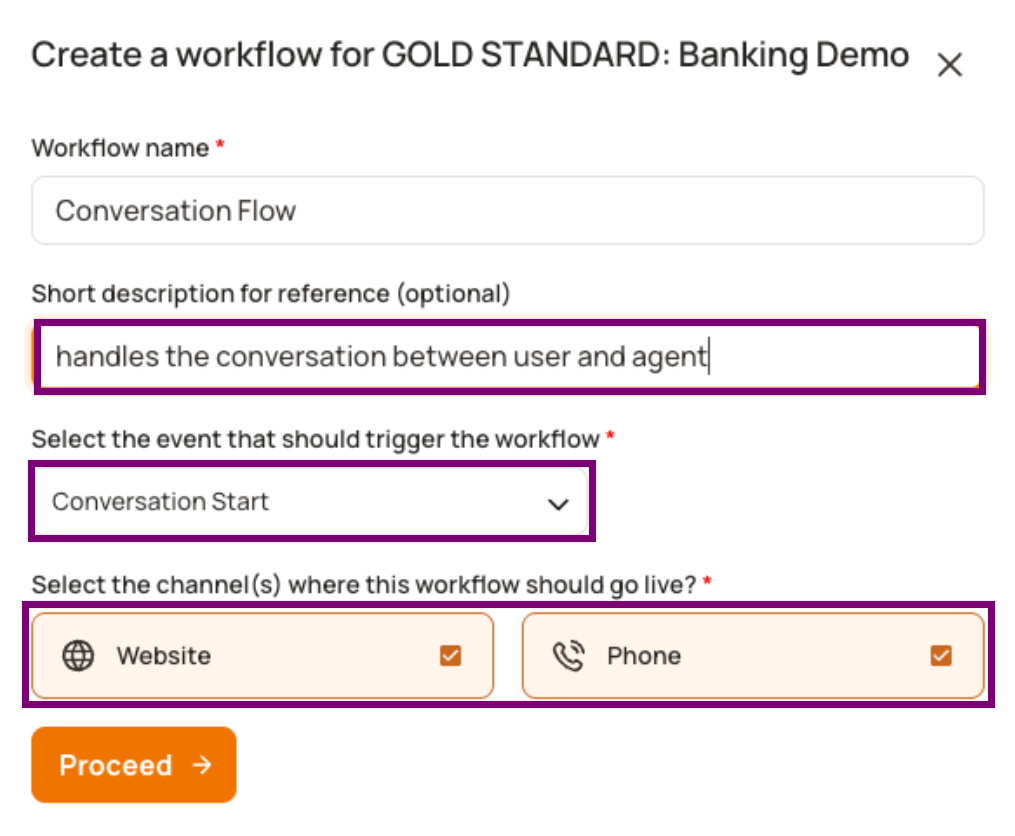Open the Conversation Start dropdown
Viewport: 1015px width, 836px height.
(x=311, y=502)
